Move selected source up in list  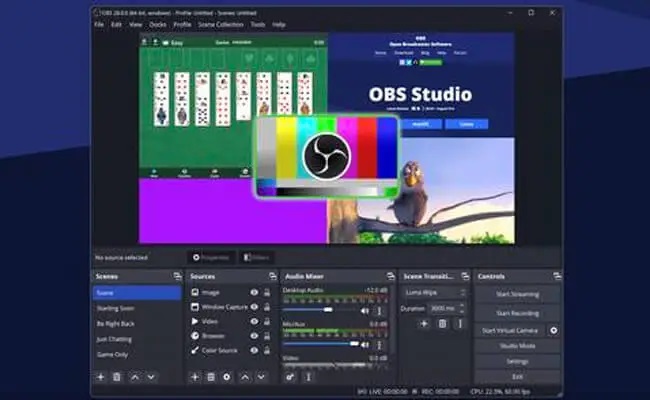click(x=244, y=377)
